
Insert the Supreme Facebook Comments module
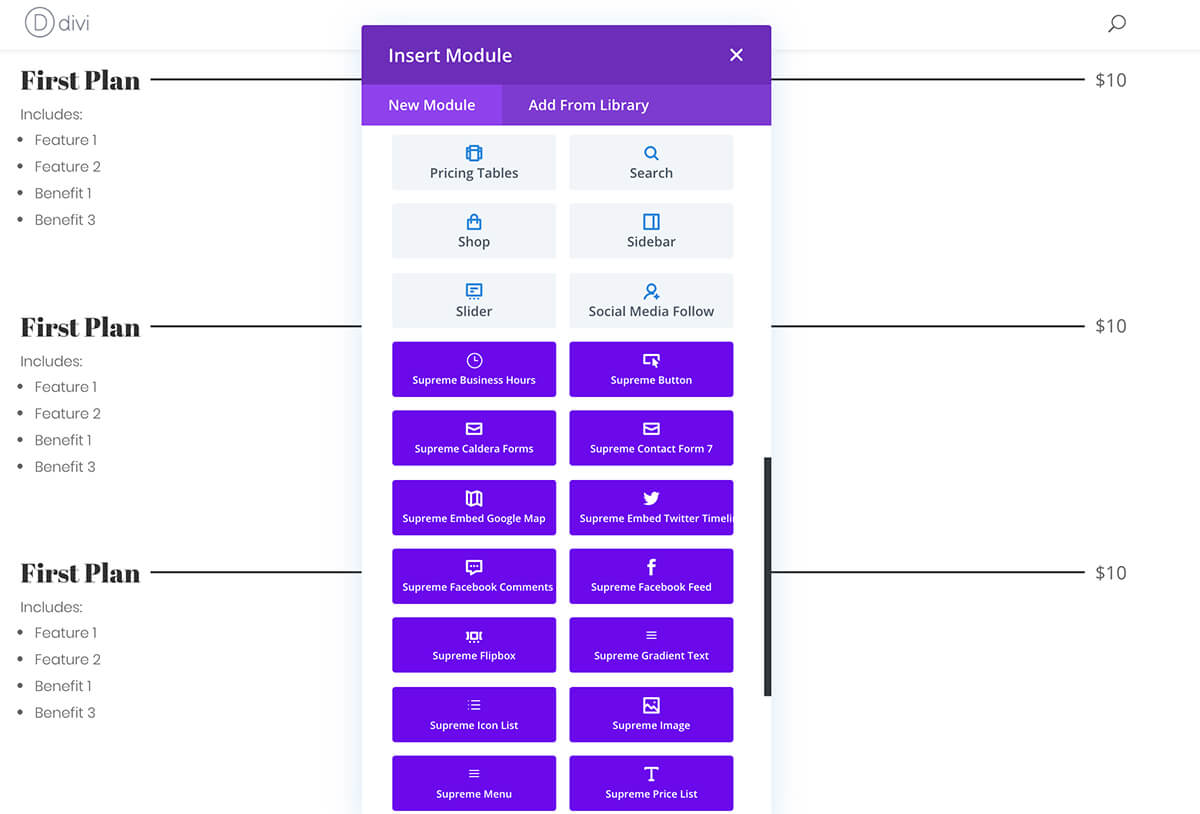point(474,576)
